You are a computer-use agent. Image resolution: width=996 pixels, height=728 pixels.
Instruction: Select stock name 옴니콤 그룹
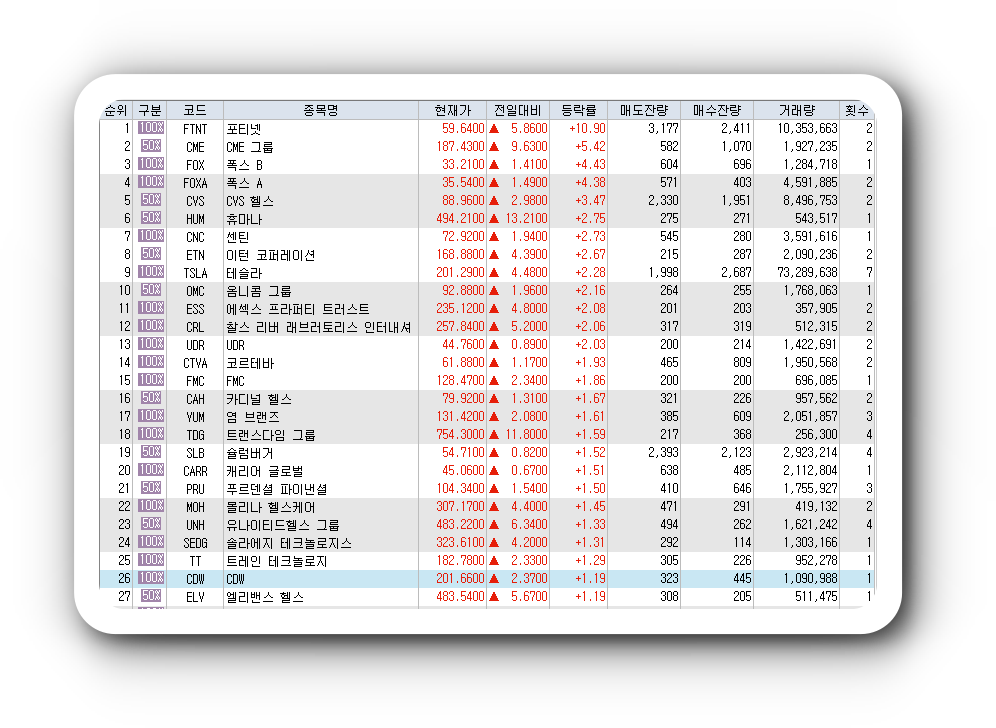[x=259, y=291]
